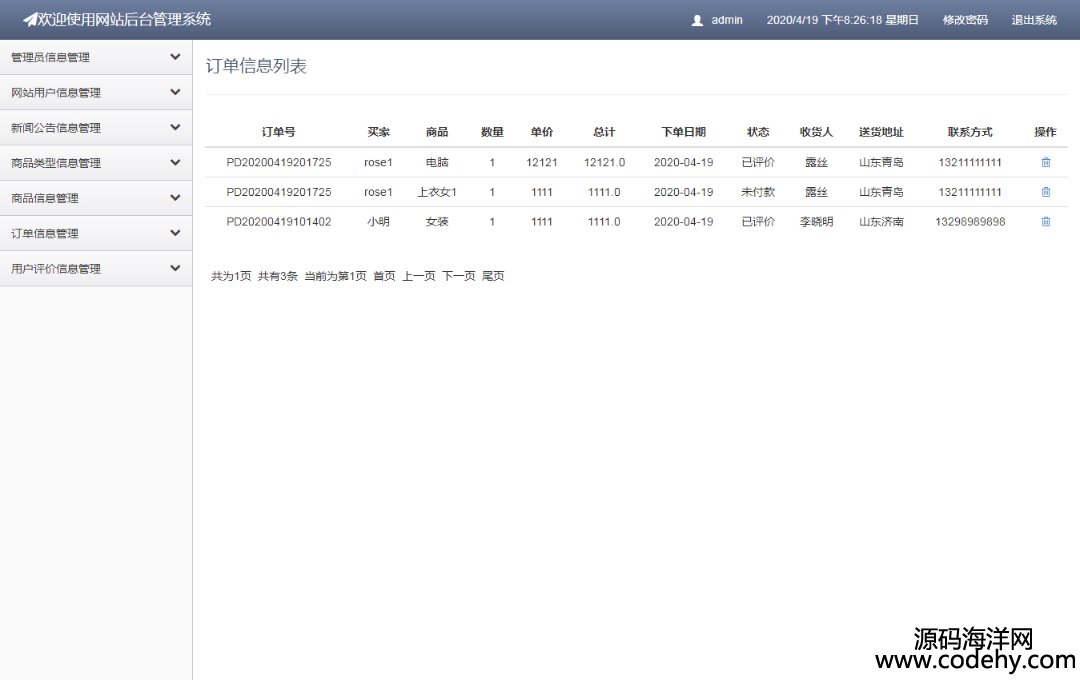Select order number PD20200419101402
The image size is (1080, 680).
pos(278,222)
